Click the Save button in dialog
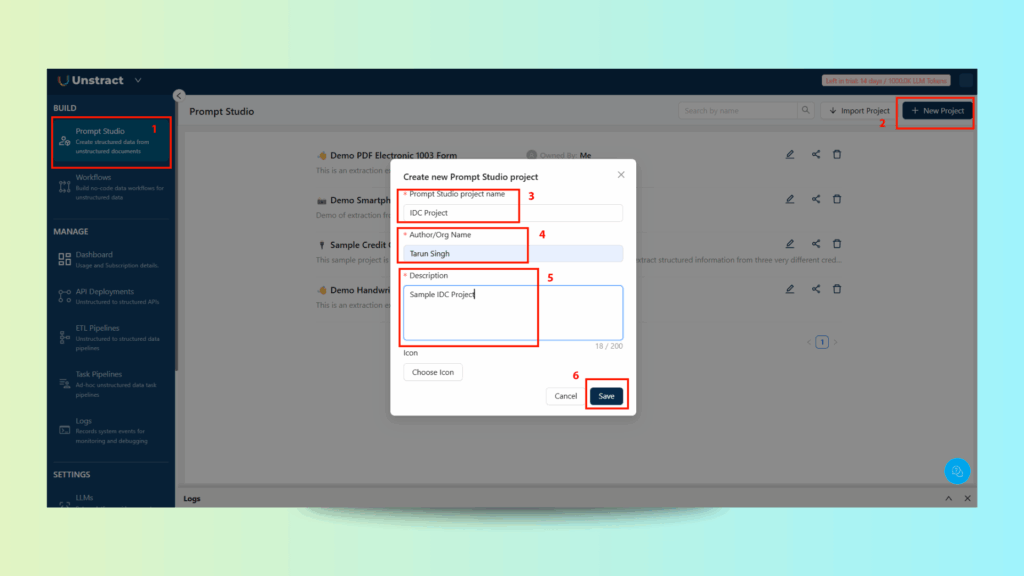 point(606,396)
